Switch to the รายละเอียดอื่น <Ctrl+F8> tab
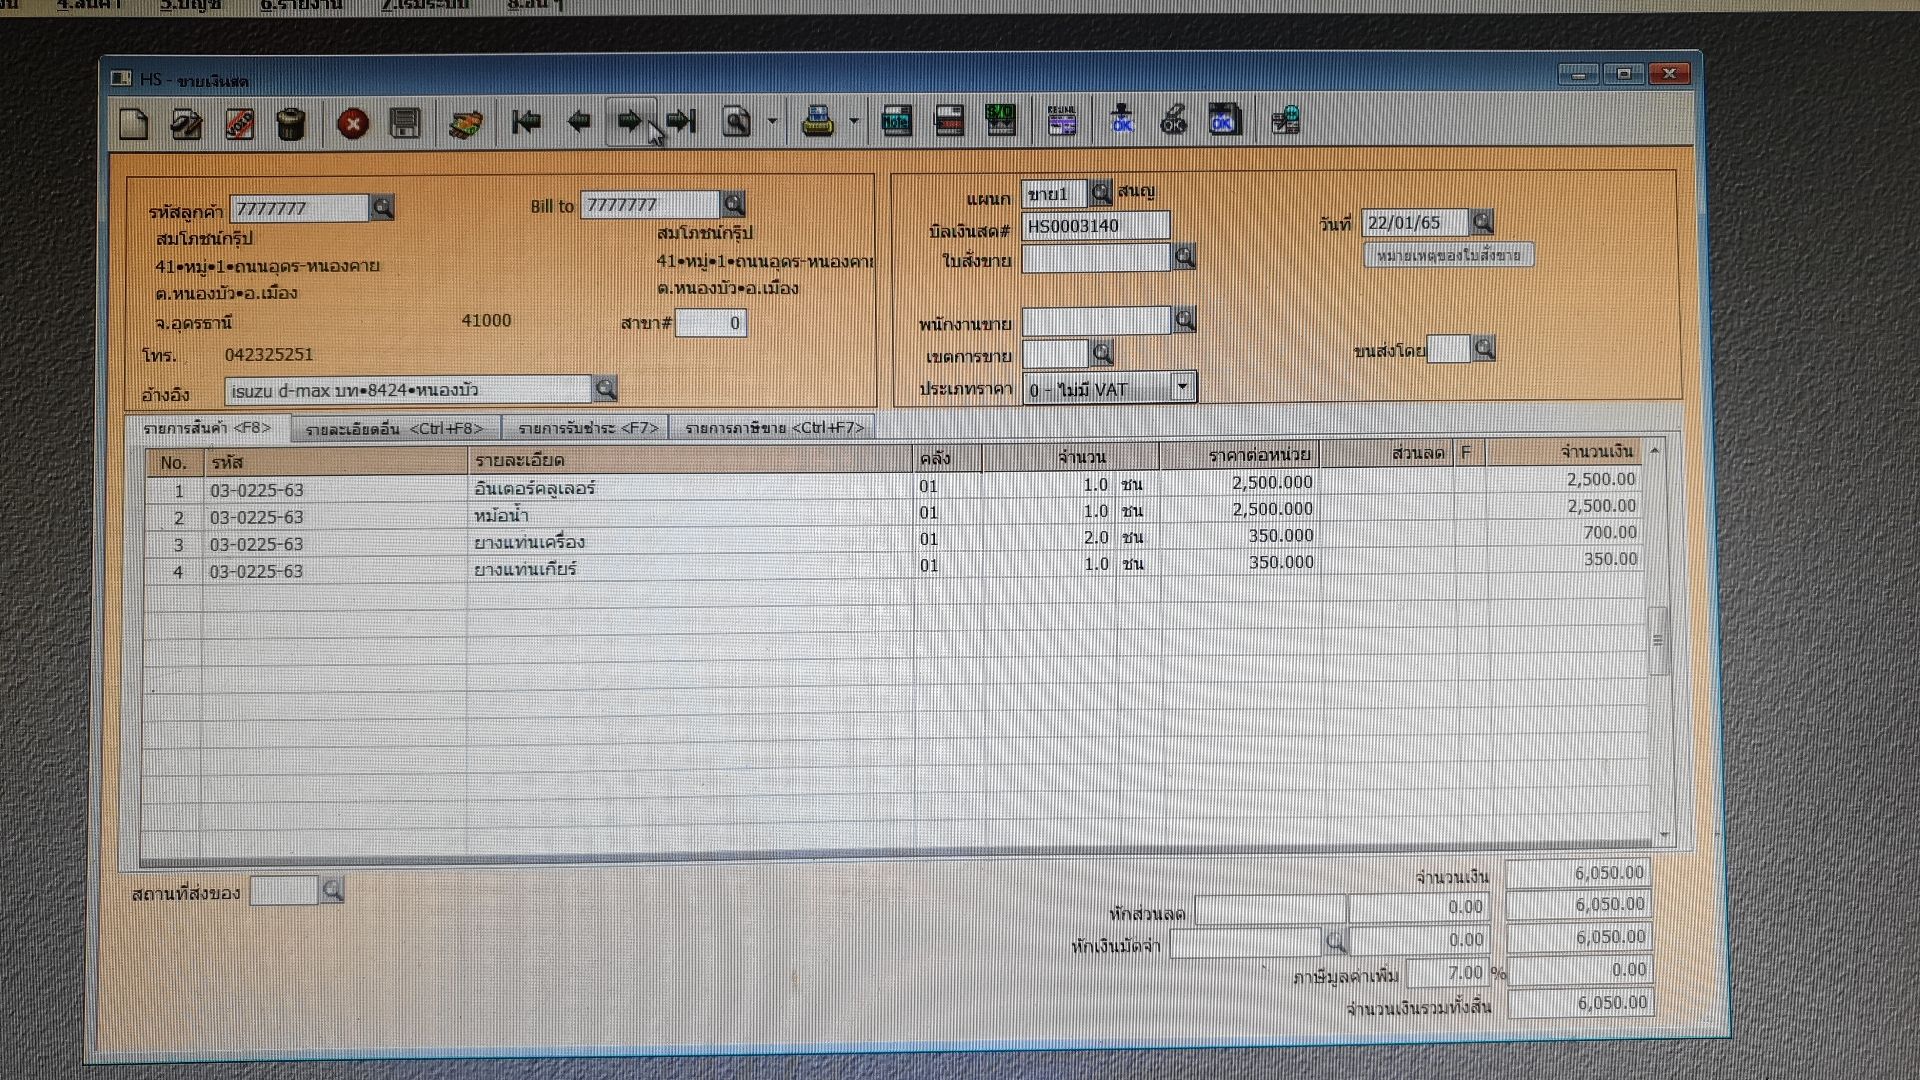1920x1080 pixels. click(395, 429)
